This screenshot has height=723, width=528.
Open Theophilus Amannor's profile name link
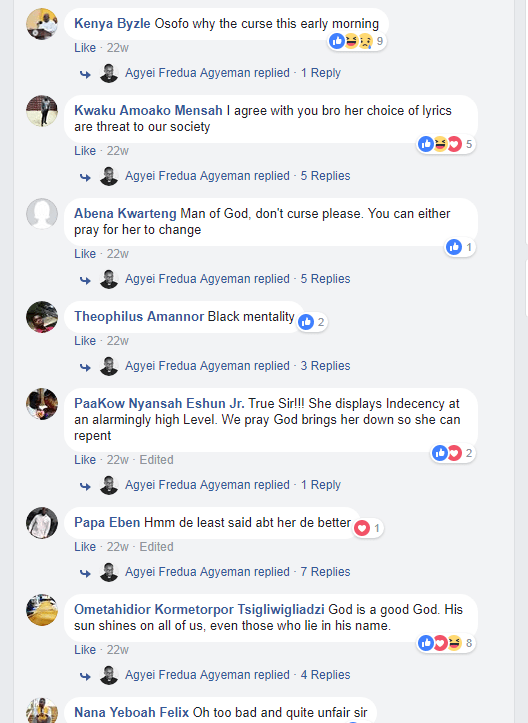139,316
